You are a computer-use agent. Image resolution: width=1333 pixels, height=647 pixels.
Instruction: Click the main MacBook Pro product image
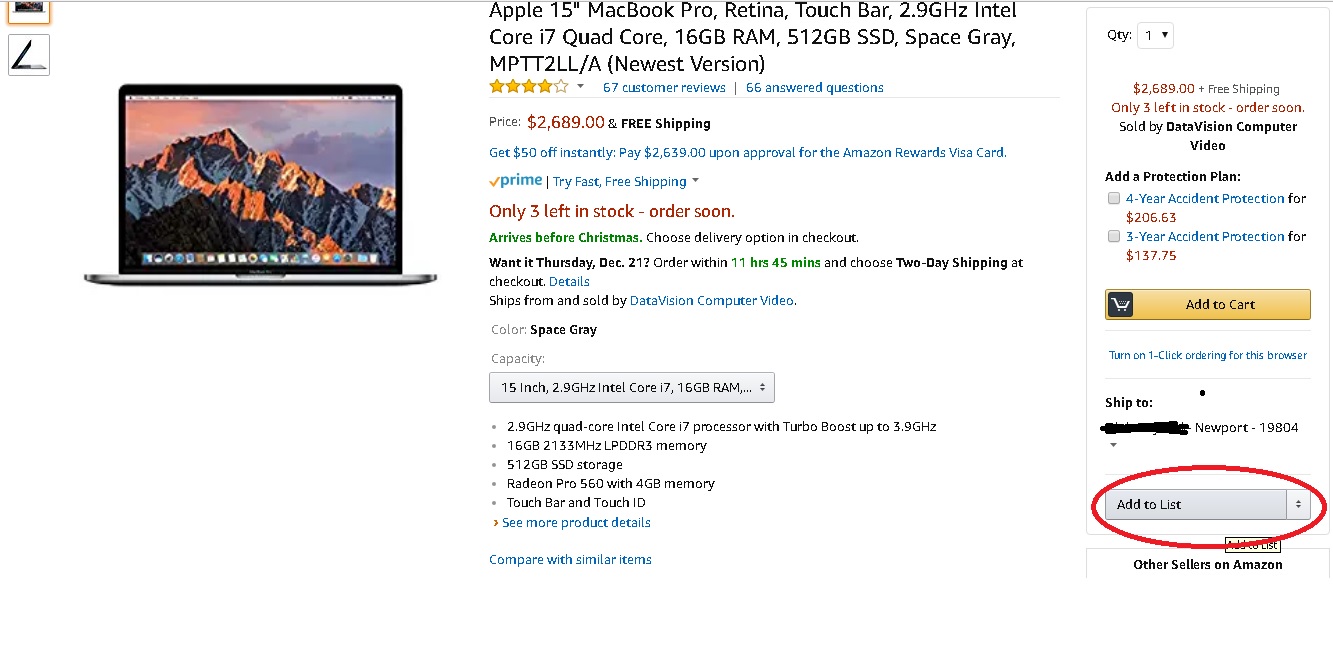261,183
